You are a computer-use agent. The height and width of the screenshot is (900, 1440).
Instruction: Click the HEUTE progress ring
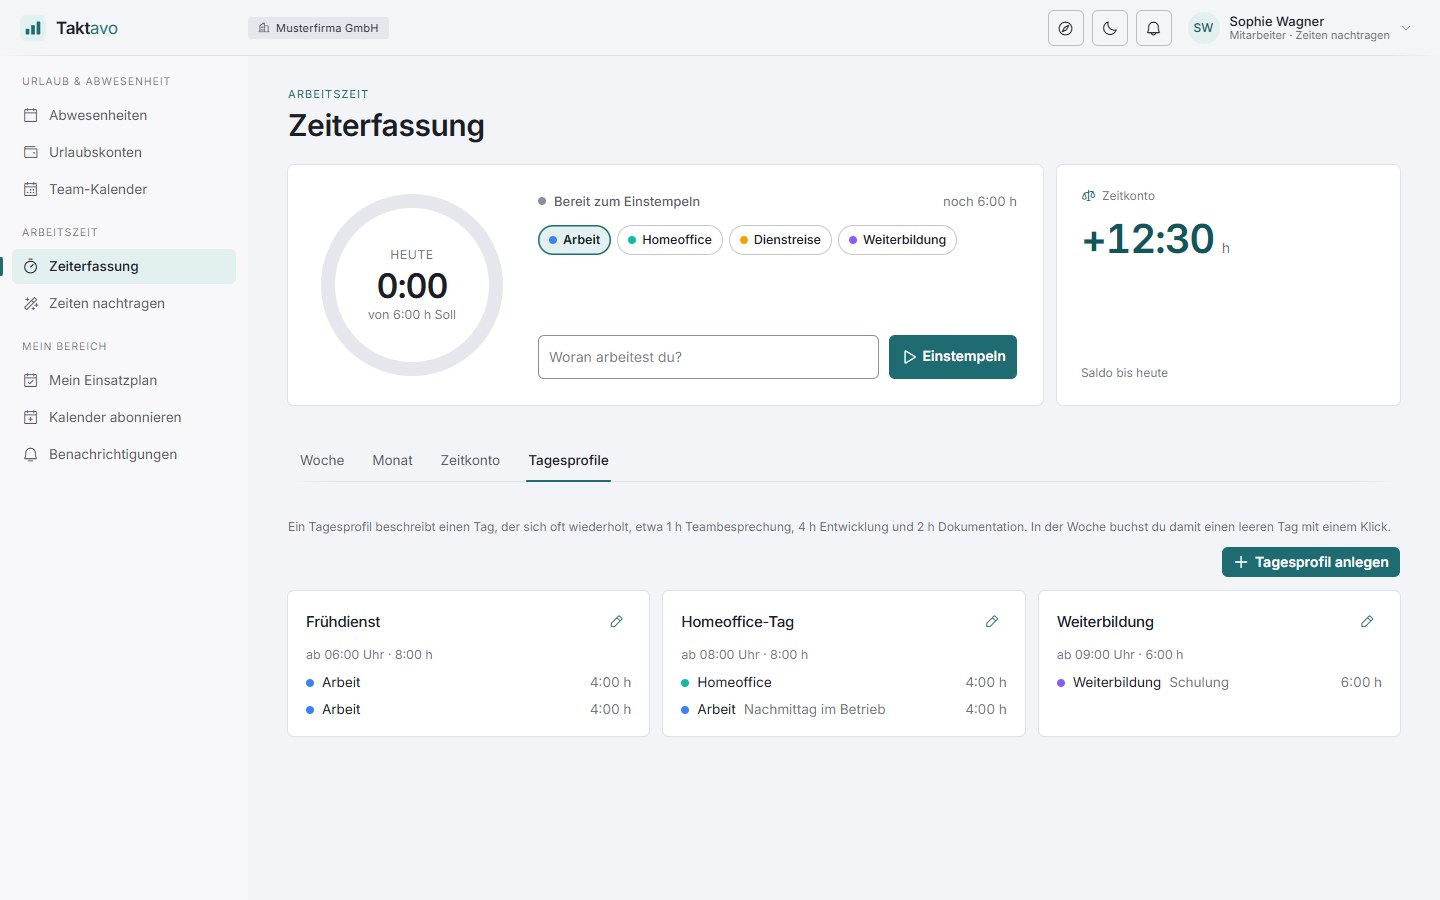tap(412, 285)
